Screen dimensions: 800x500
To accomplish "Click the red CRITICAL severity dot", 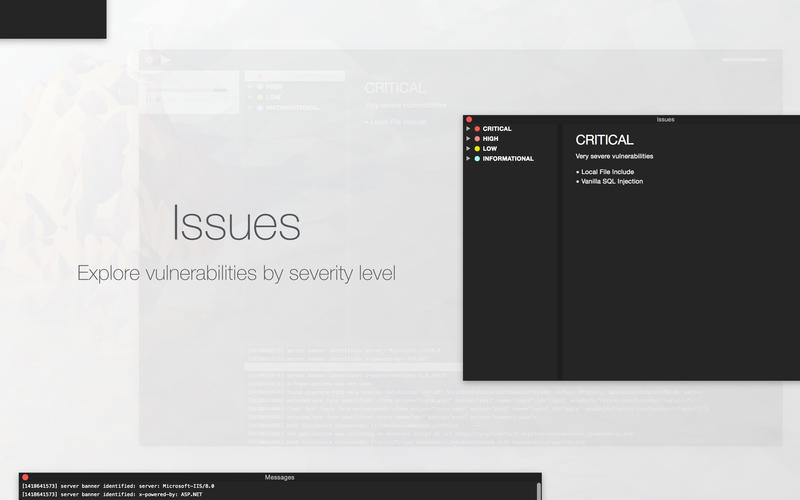I will [477, 129].
